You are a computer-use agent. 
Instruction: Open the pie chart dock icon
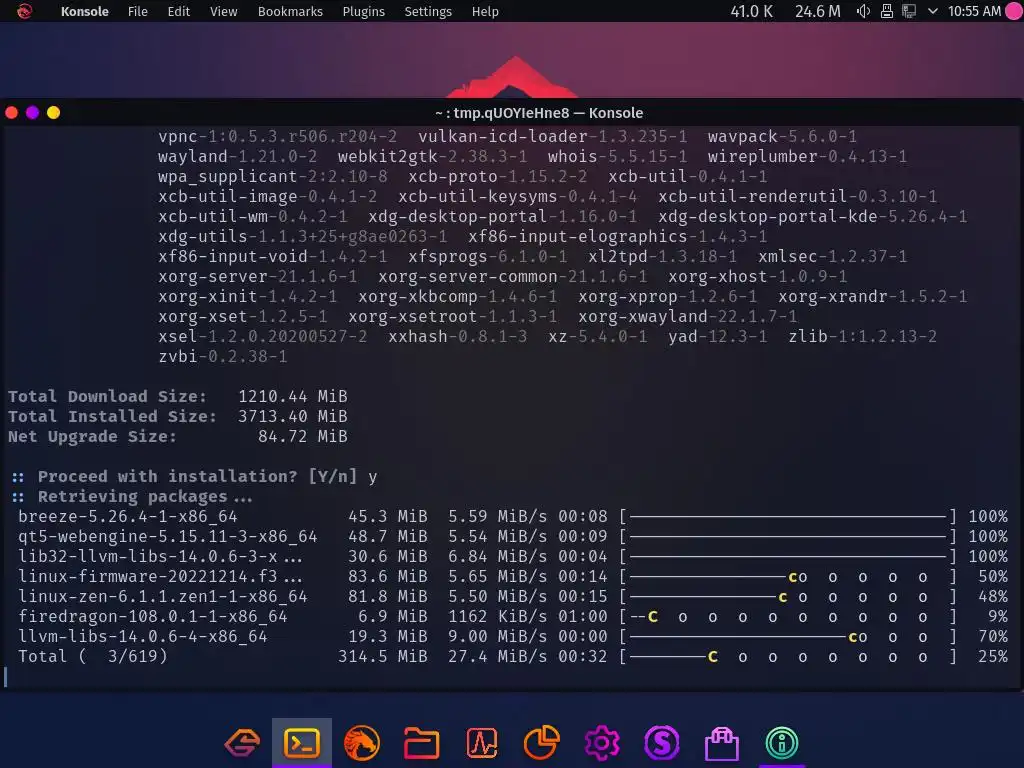click(541, 743)
